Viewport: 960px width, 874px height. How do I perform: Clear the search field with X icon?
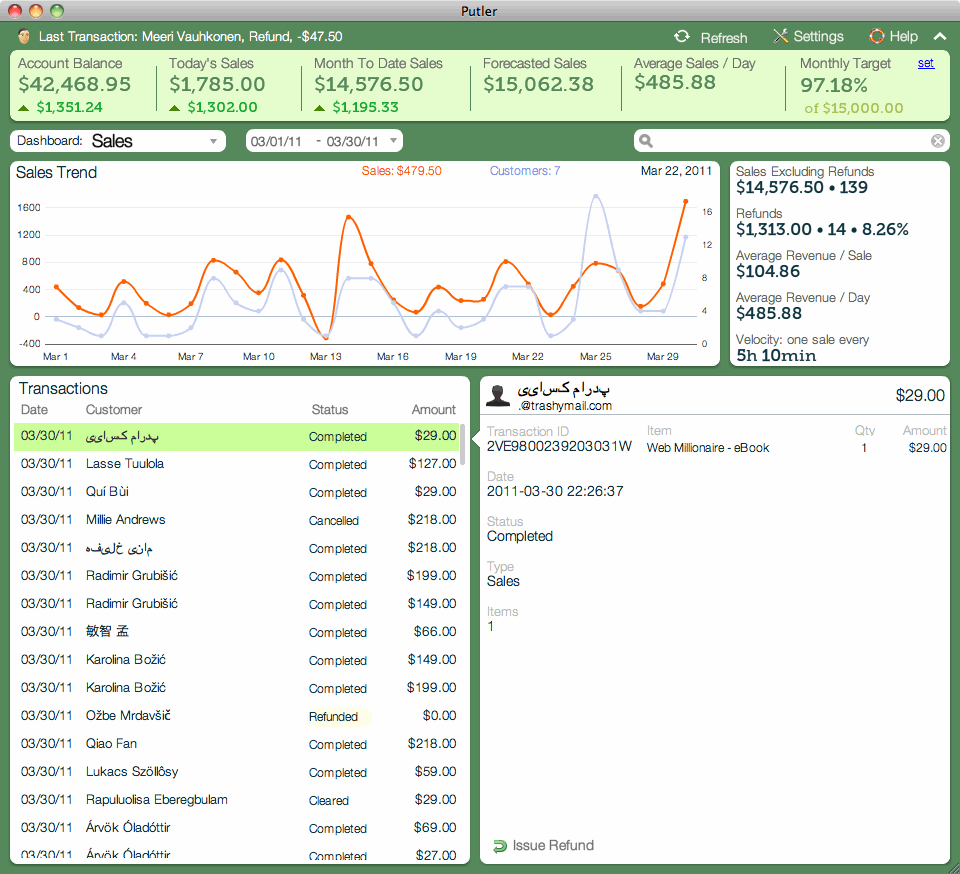[937, 141]
